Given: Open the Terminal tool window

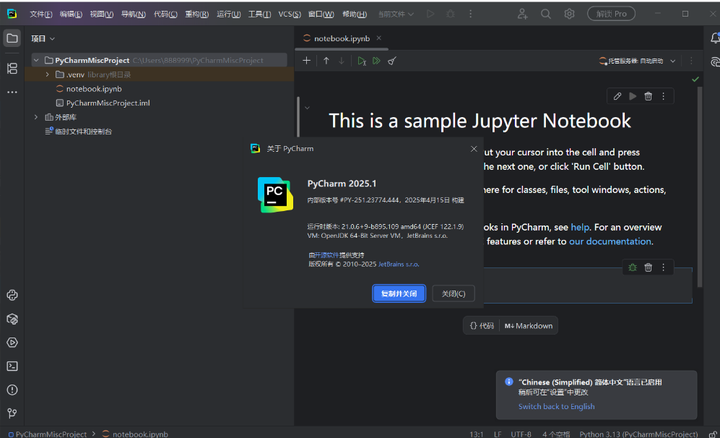Looking at the screenshot, I should (12, 366).
